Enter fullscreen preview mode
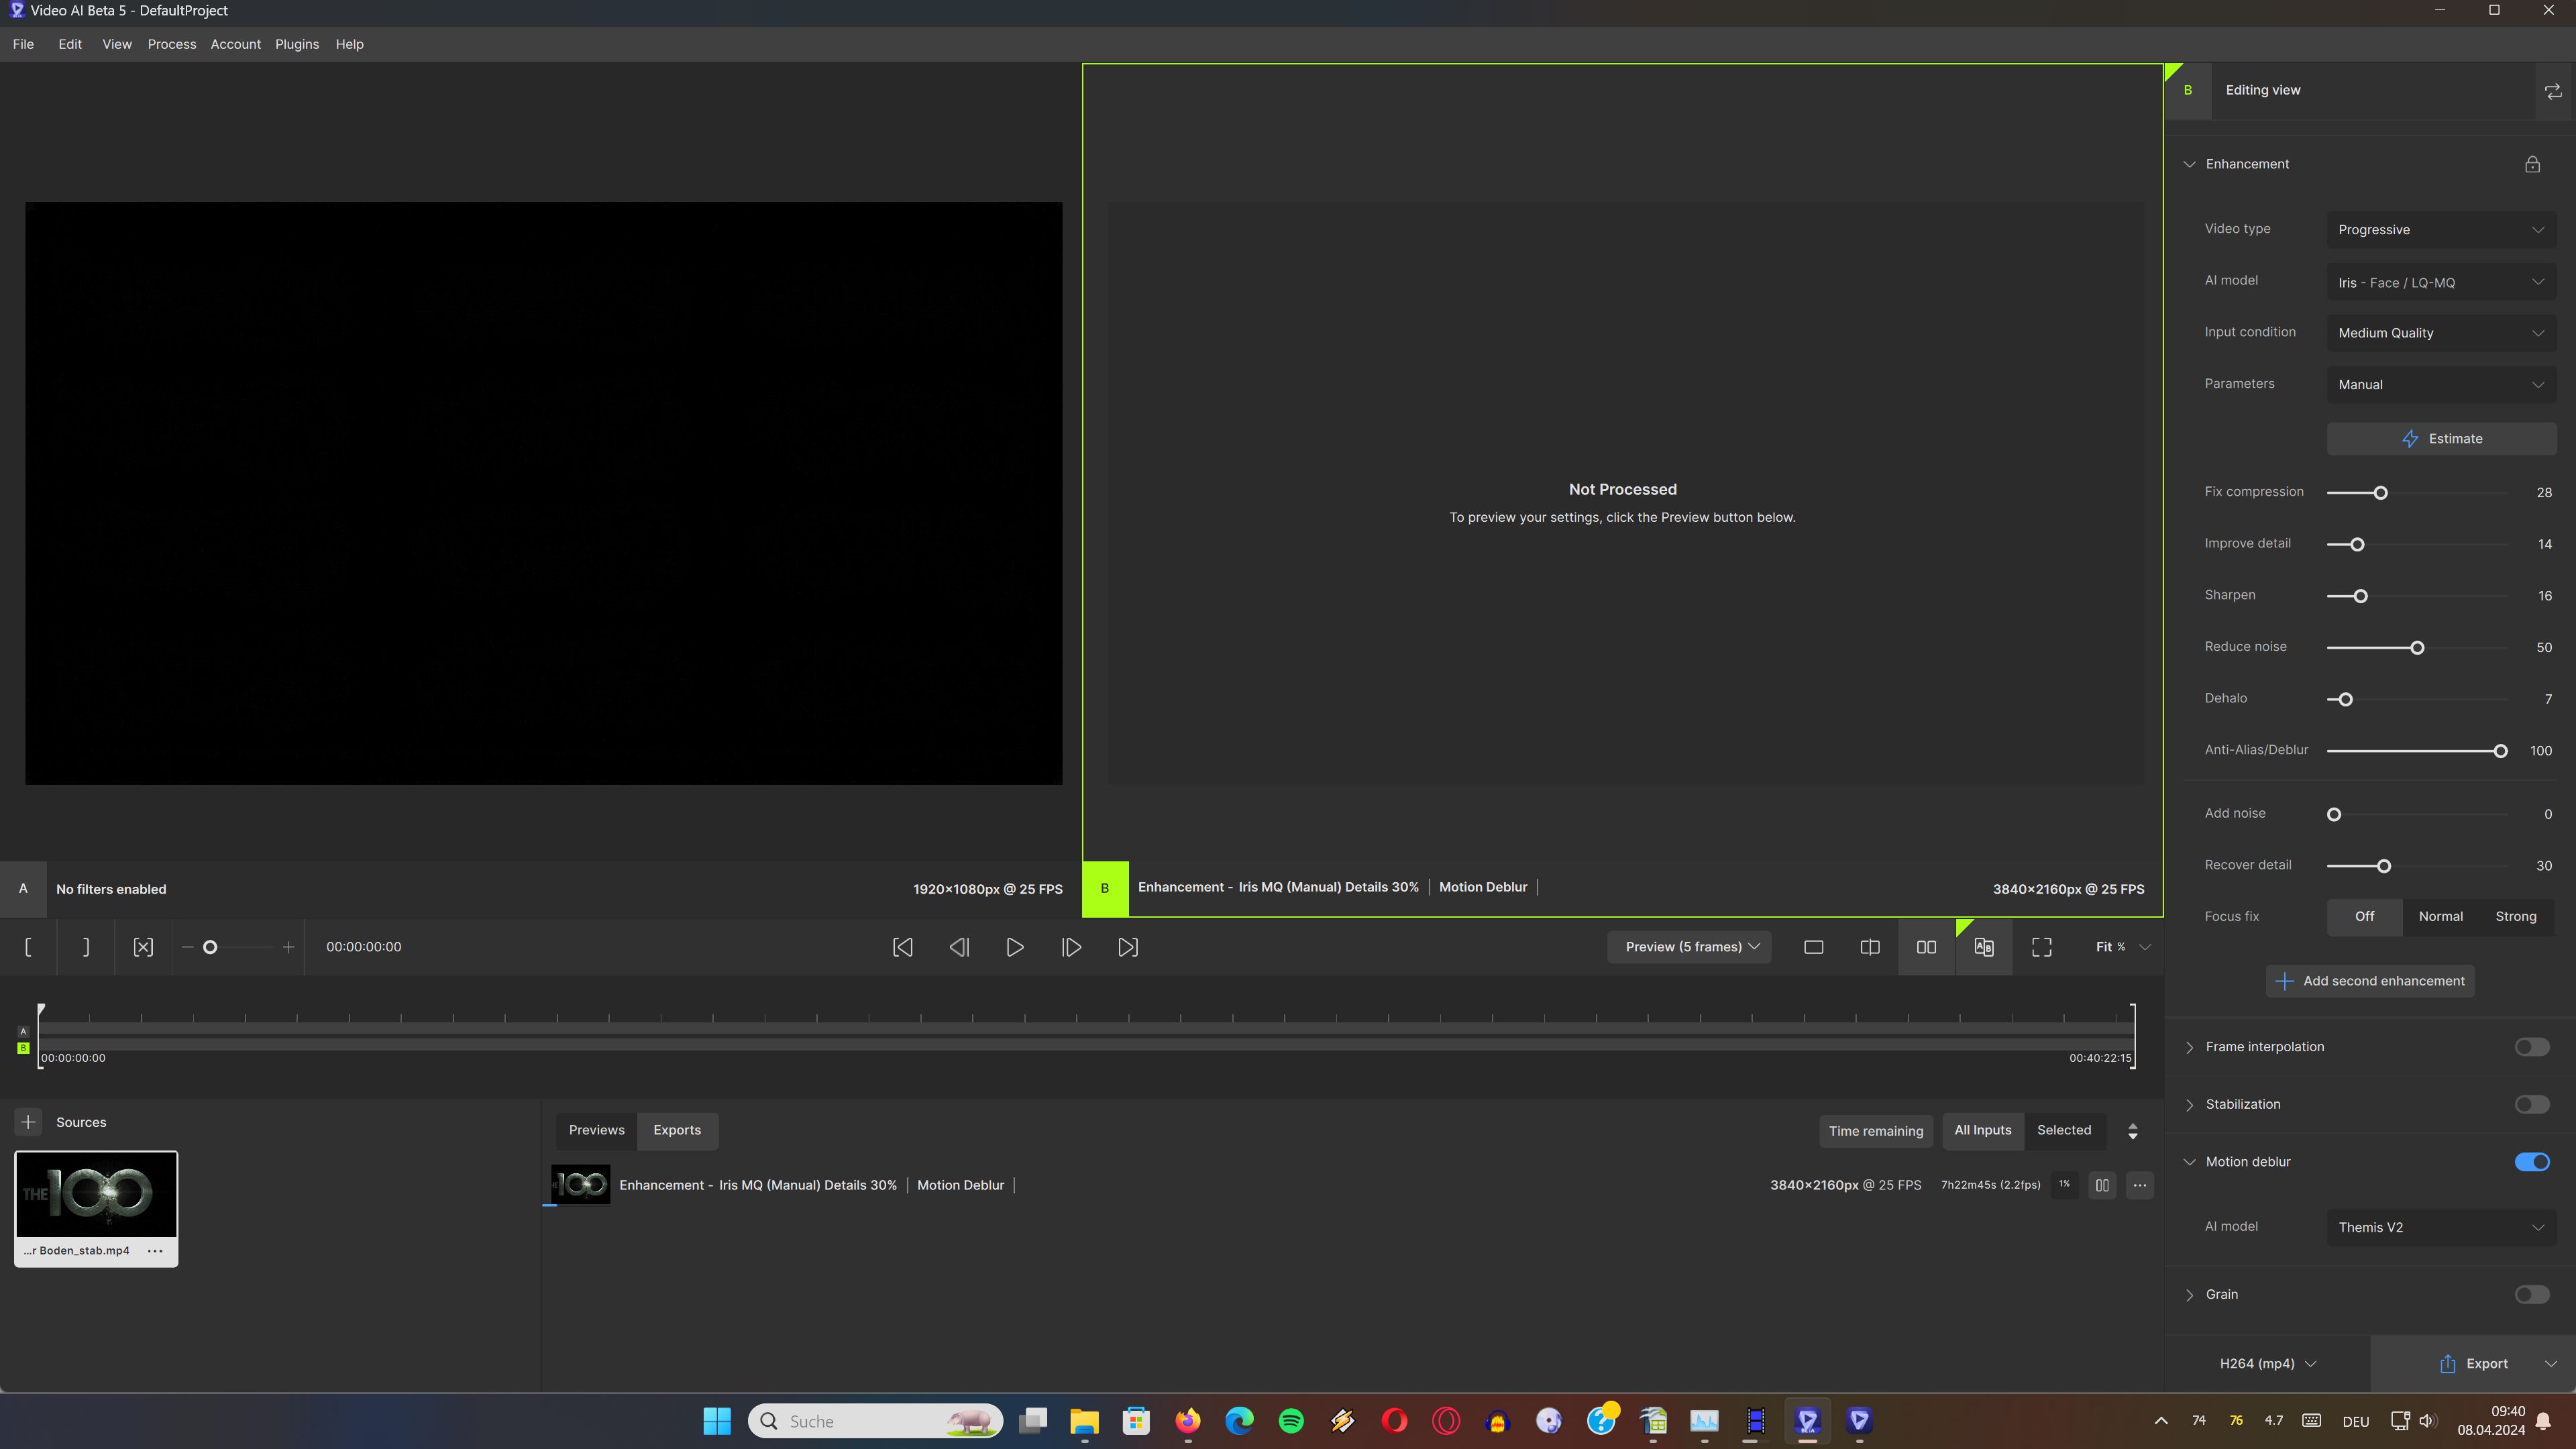The height and width of the screenshot is (1449, 2576). (x=2042, y=947)
